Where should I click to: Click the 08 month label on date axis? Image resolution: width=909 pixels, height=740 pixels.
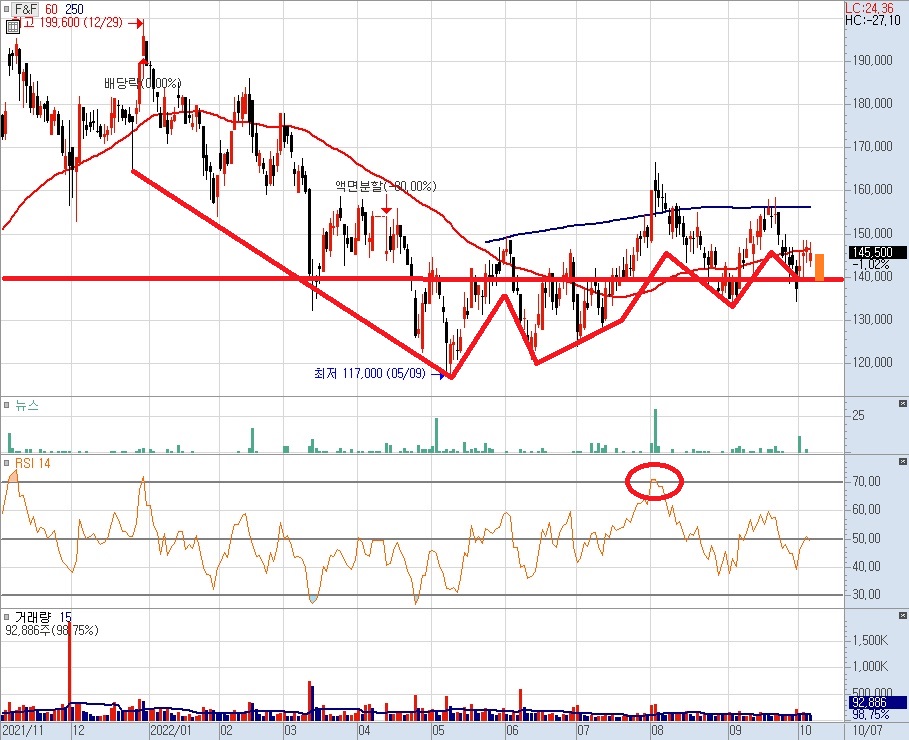pyautogui.click(x=657, y=730)
